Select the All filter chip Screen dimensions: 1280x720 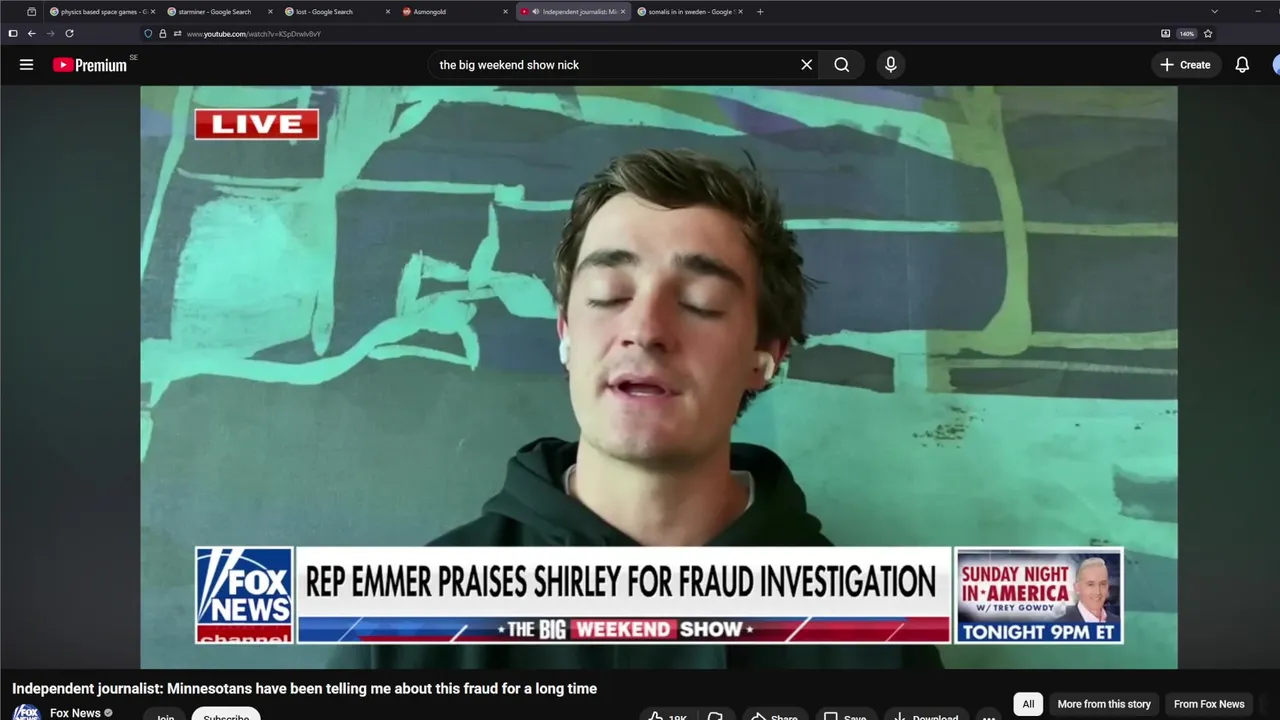1028,704
